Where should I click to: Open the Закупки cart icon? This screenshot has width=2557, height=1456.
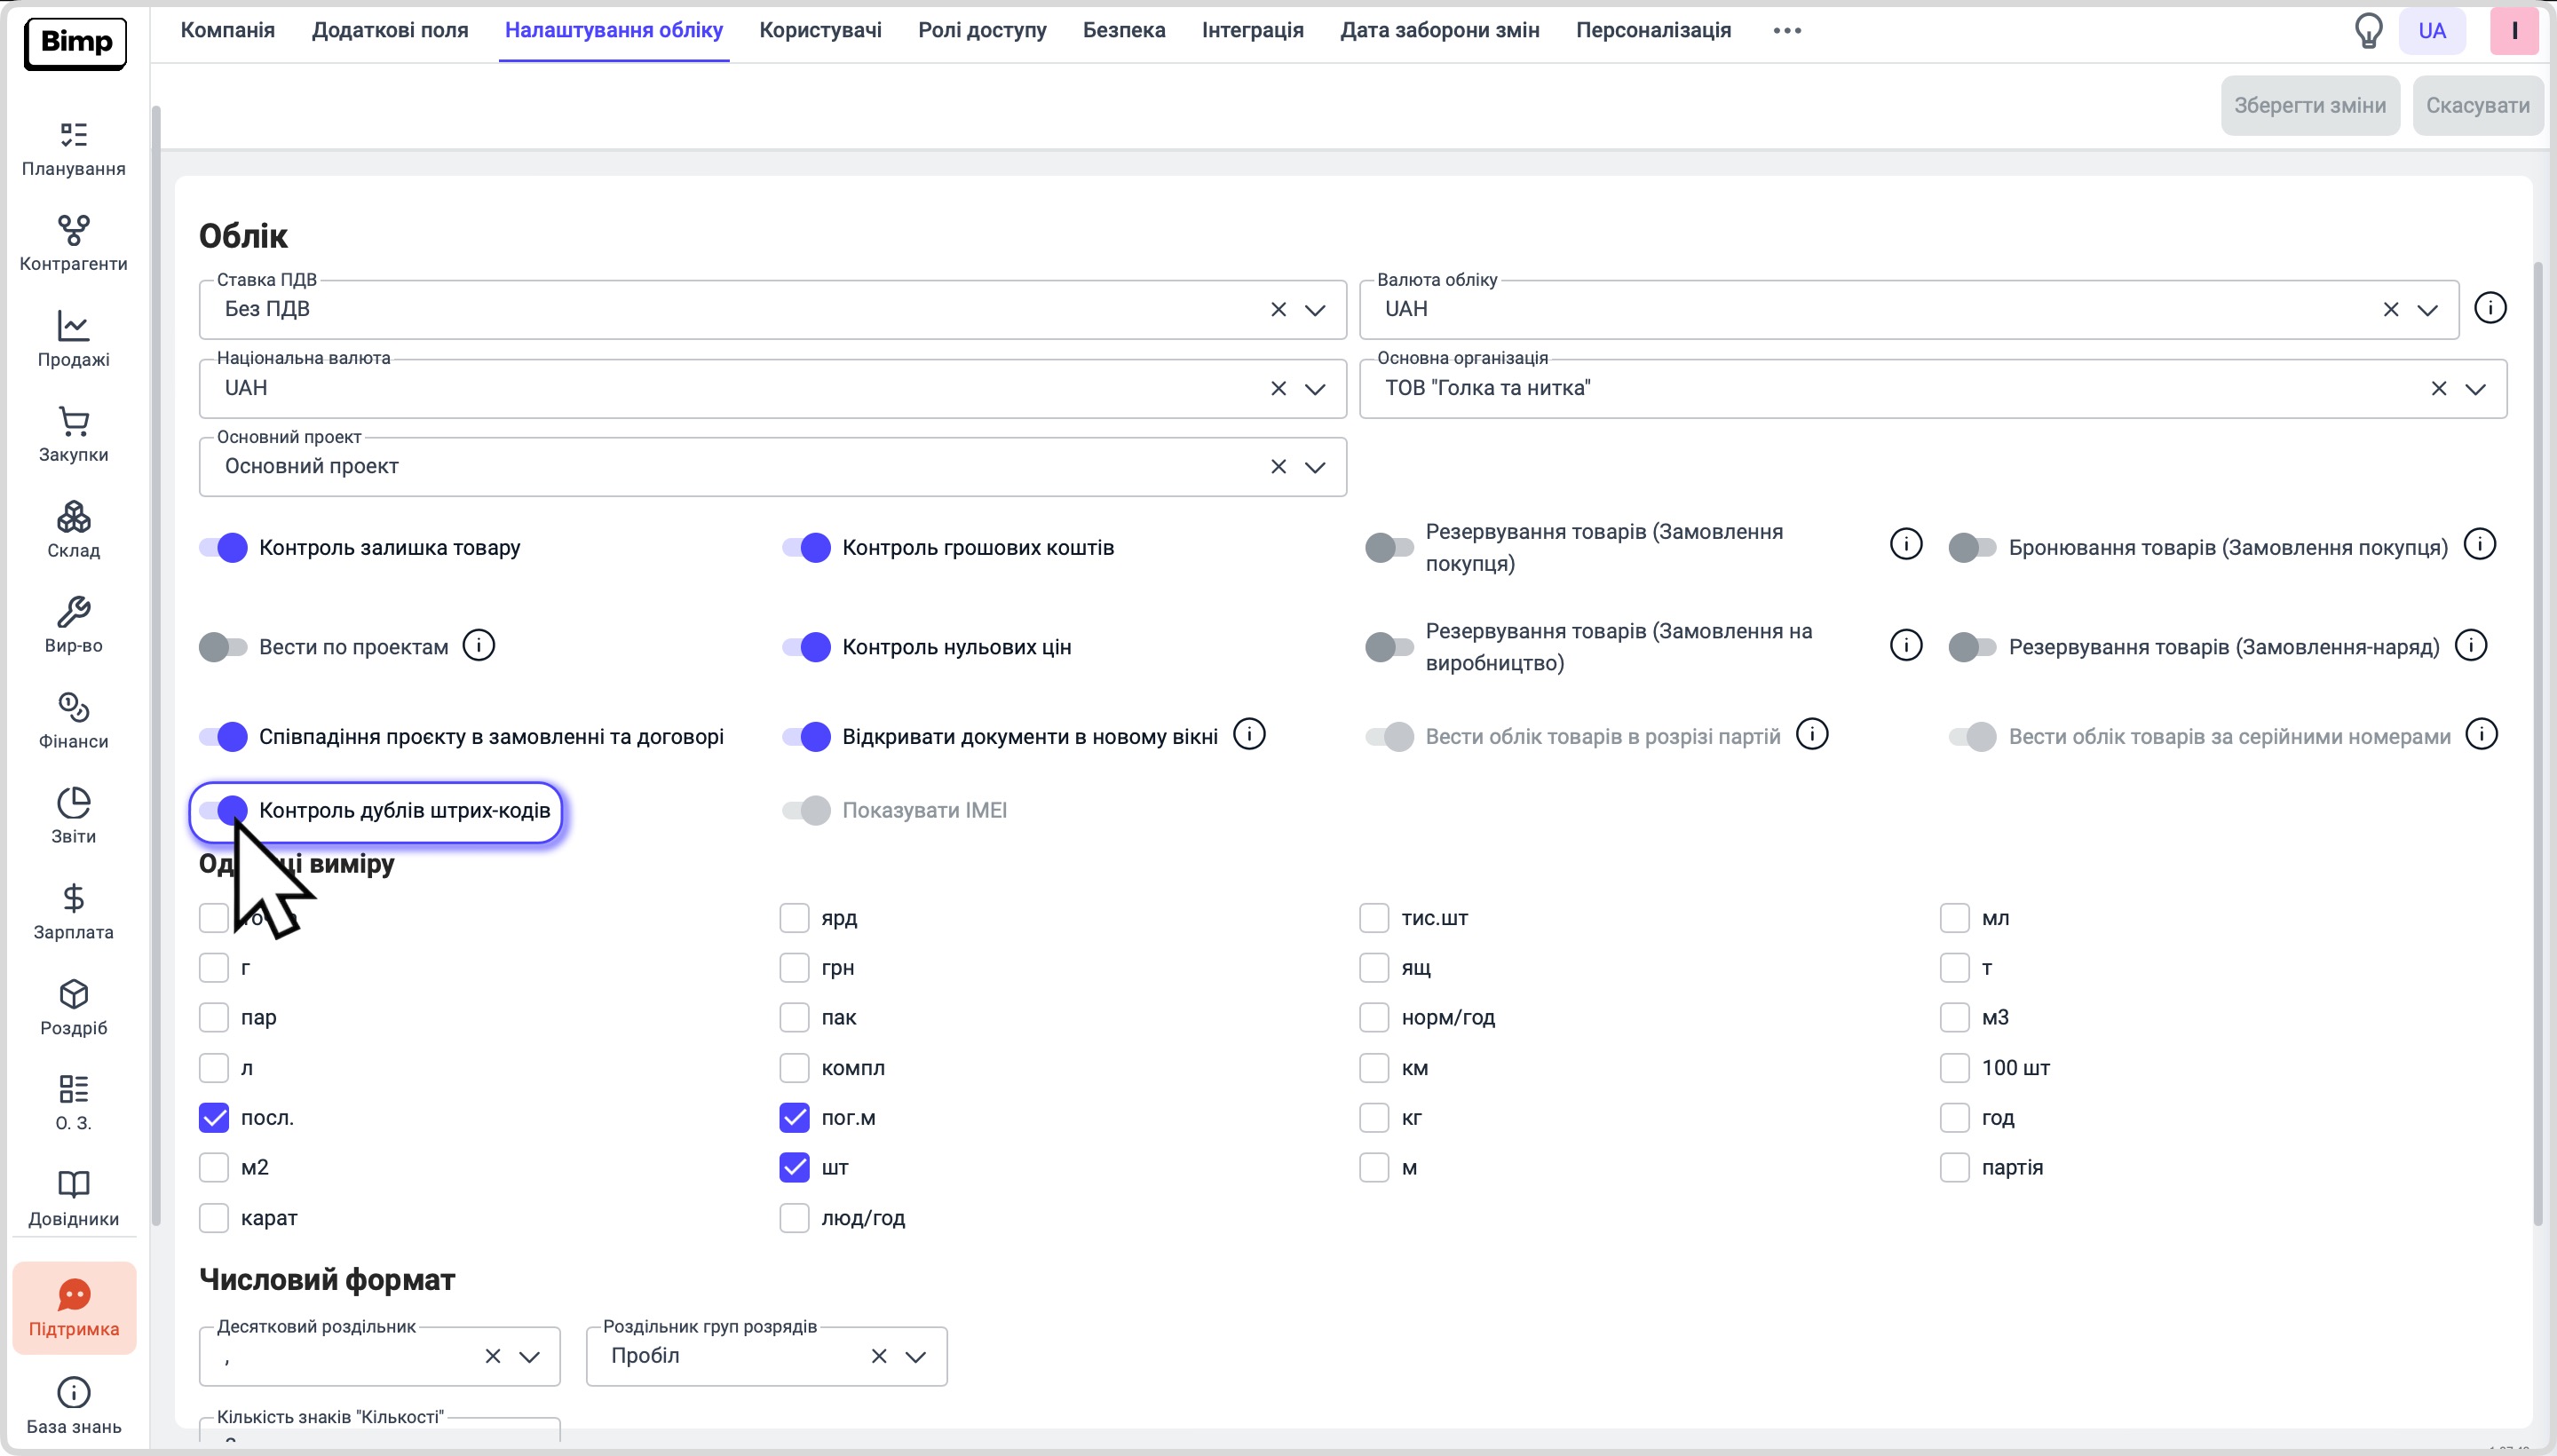click(x=74, y=421)
